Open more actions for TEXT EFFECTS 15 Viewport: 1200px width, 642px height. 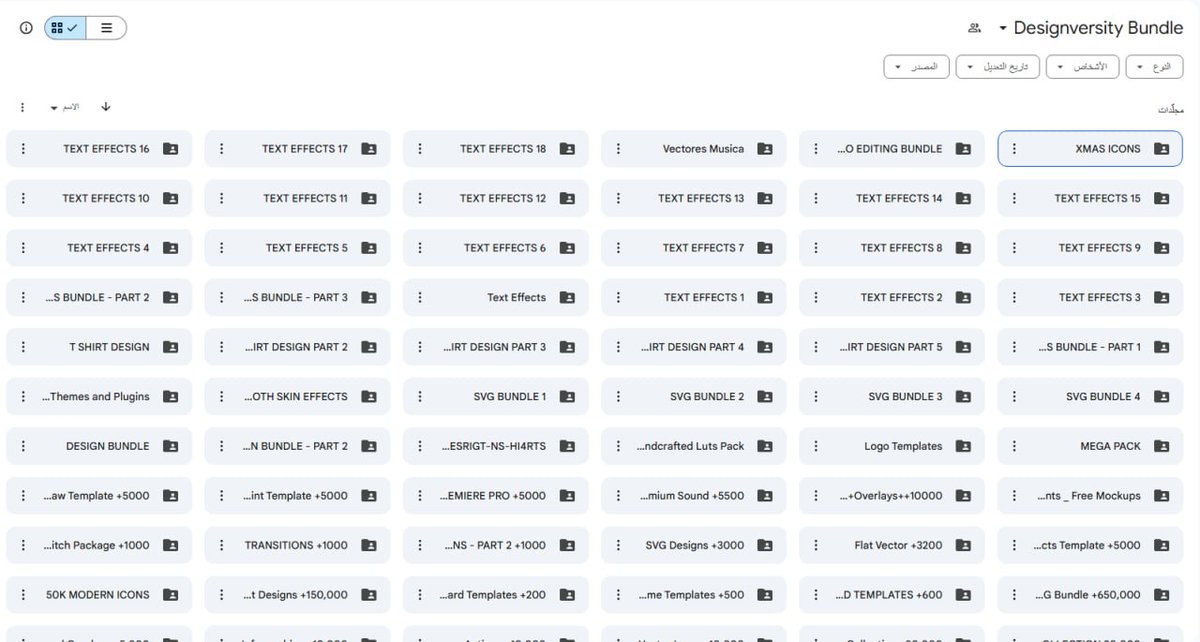[x=1014, y=198]
